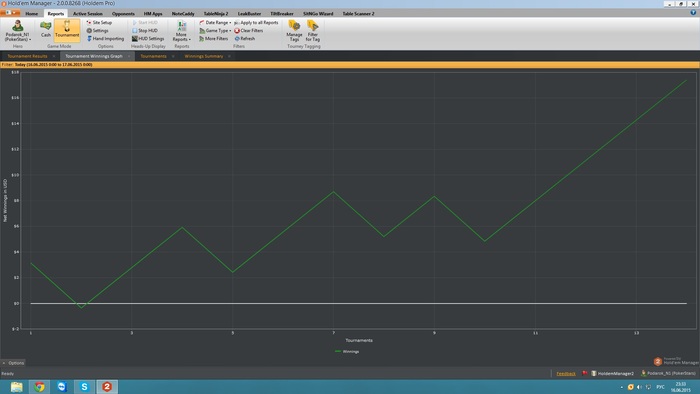The width and height of the screenshot is (700, 394).
Task: Expand the Game Type dropdown
Action: click(215, 31)
